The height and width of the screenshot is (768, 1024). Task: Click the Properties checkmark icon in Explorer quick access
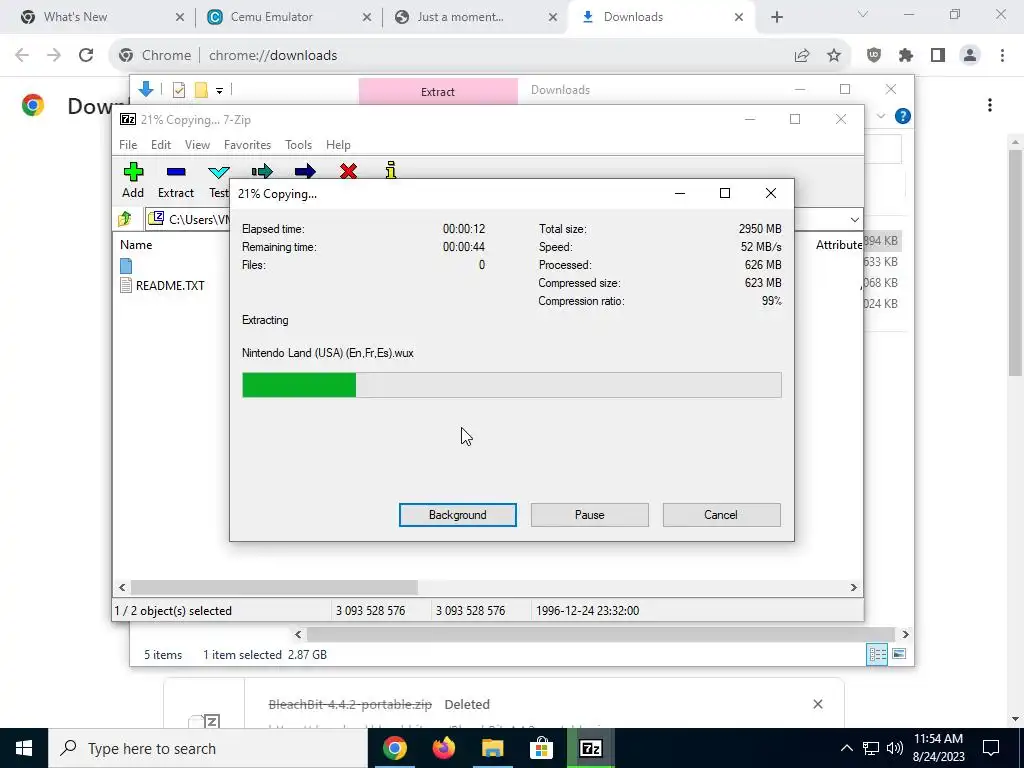[x=178, y=90]
